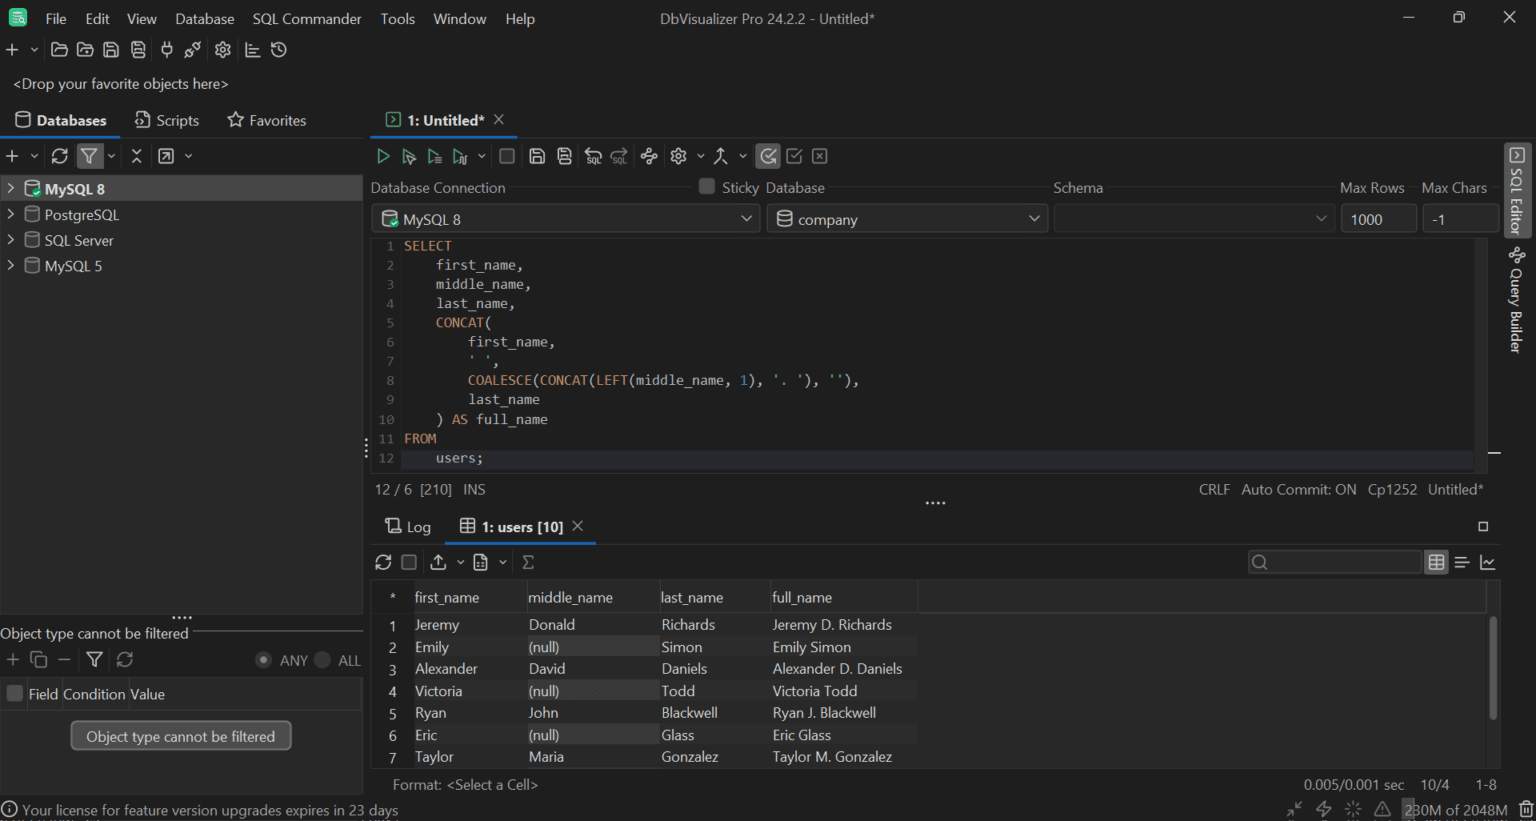The height and width of the screenshot is (821, 1536).
Task: Click into the Max Rows field
Action: 1377,219
